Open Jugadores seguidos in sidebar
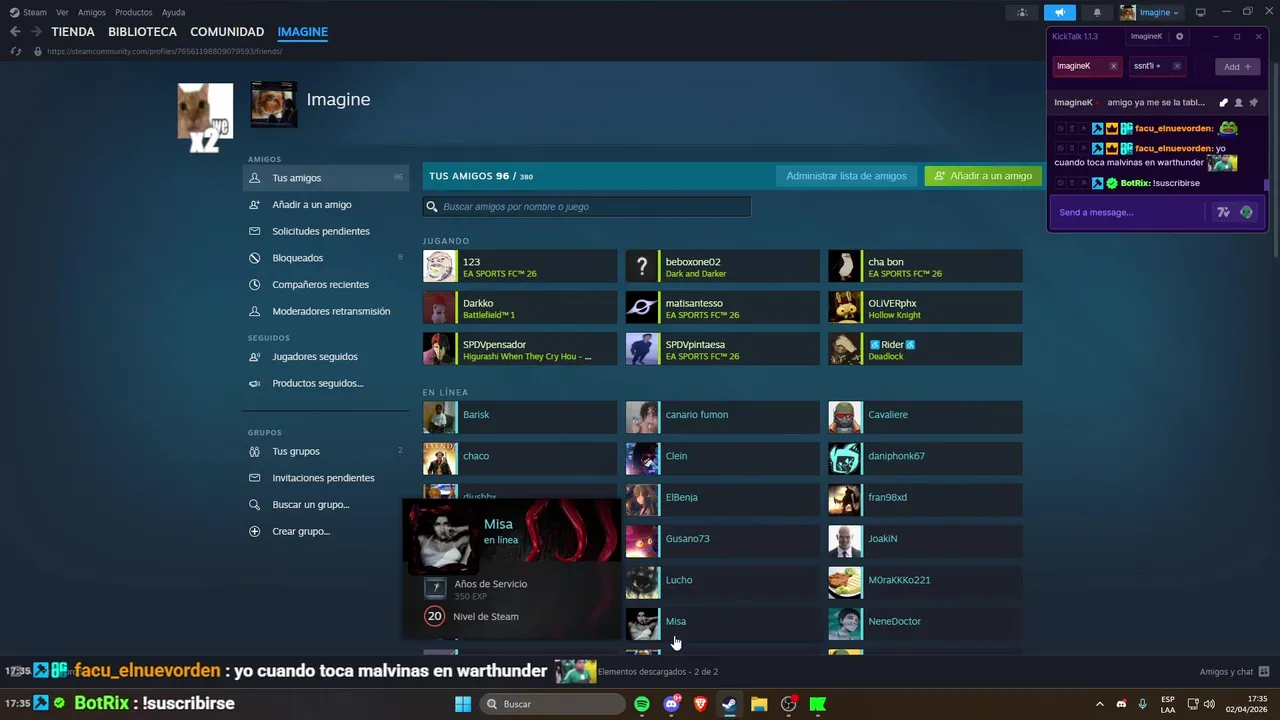 (326, 356)
